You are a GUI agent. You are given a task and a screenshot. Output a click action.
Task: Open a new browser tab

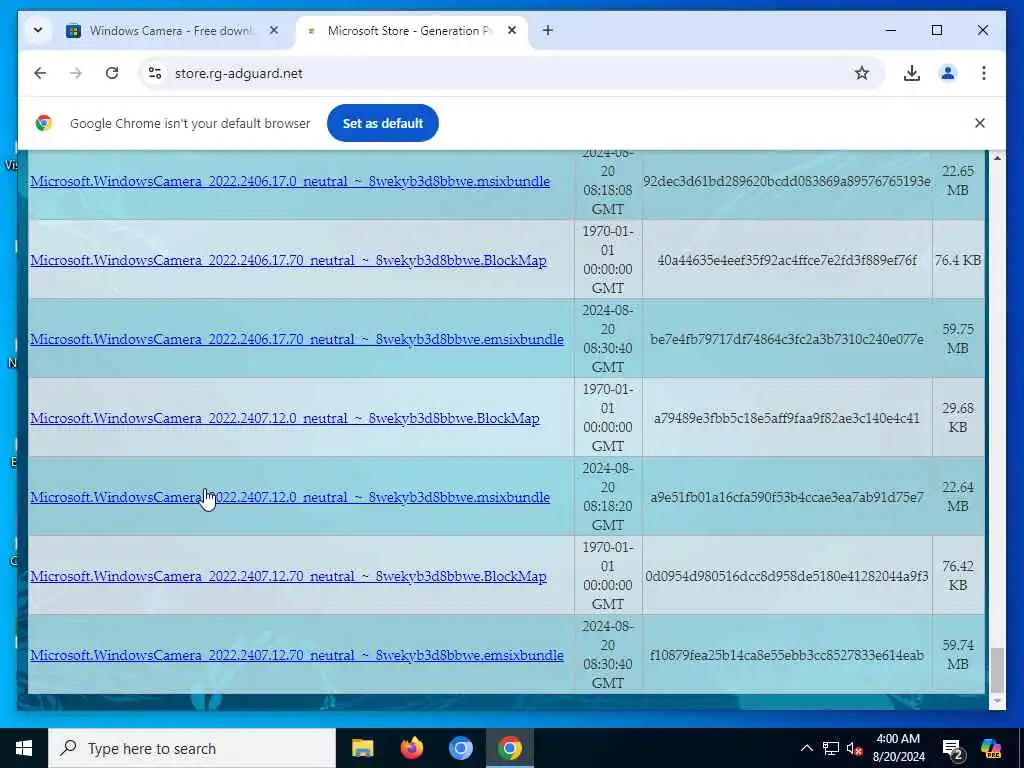[x=548, y=31]
